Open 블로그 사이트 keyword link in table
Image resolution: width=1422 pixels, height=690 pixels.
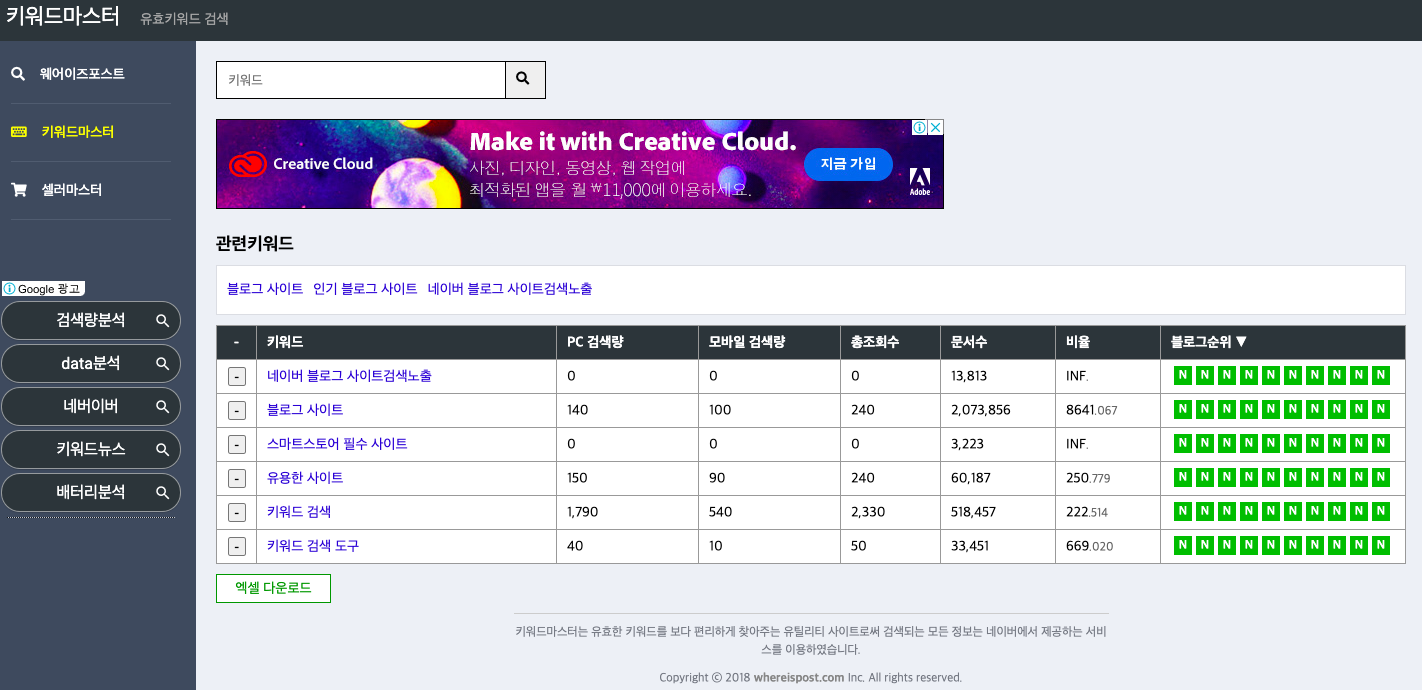[x=305, y=410]
